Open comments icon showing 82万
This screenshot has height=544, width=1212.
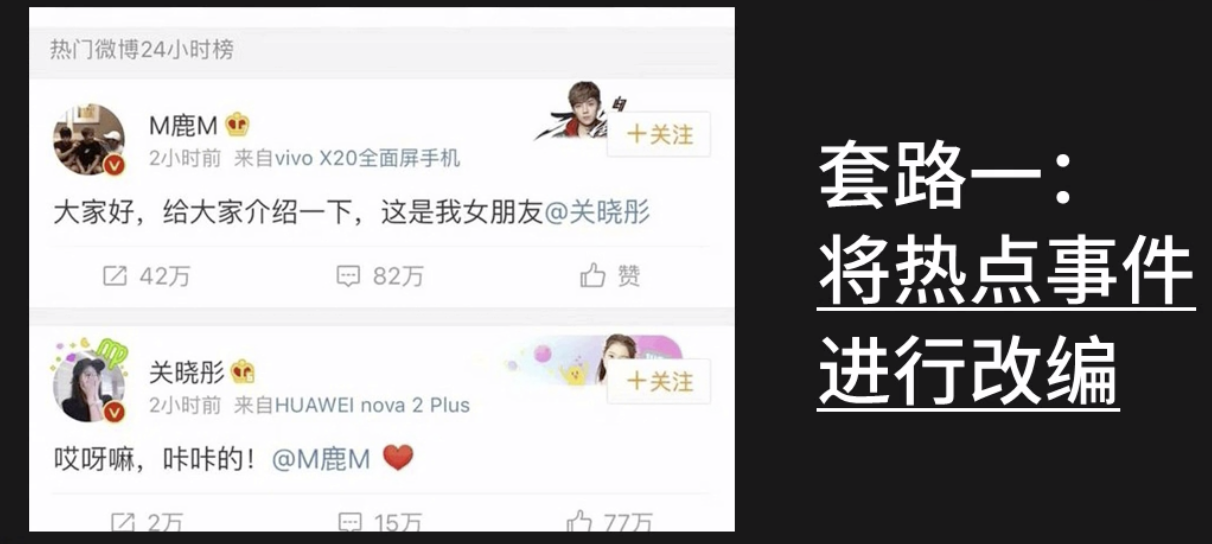(348, 276)
